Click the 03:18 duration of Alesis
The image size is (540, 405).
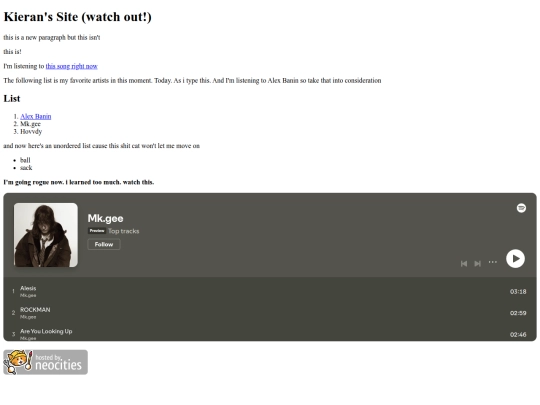tap(518, 292)
